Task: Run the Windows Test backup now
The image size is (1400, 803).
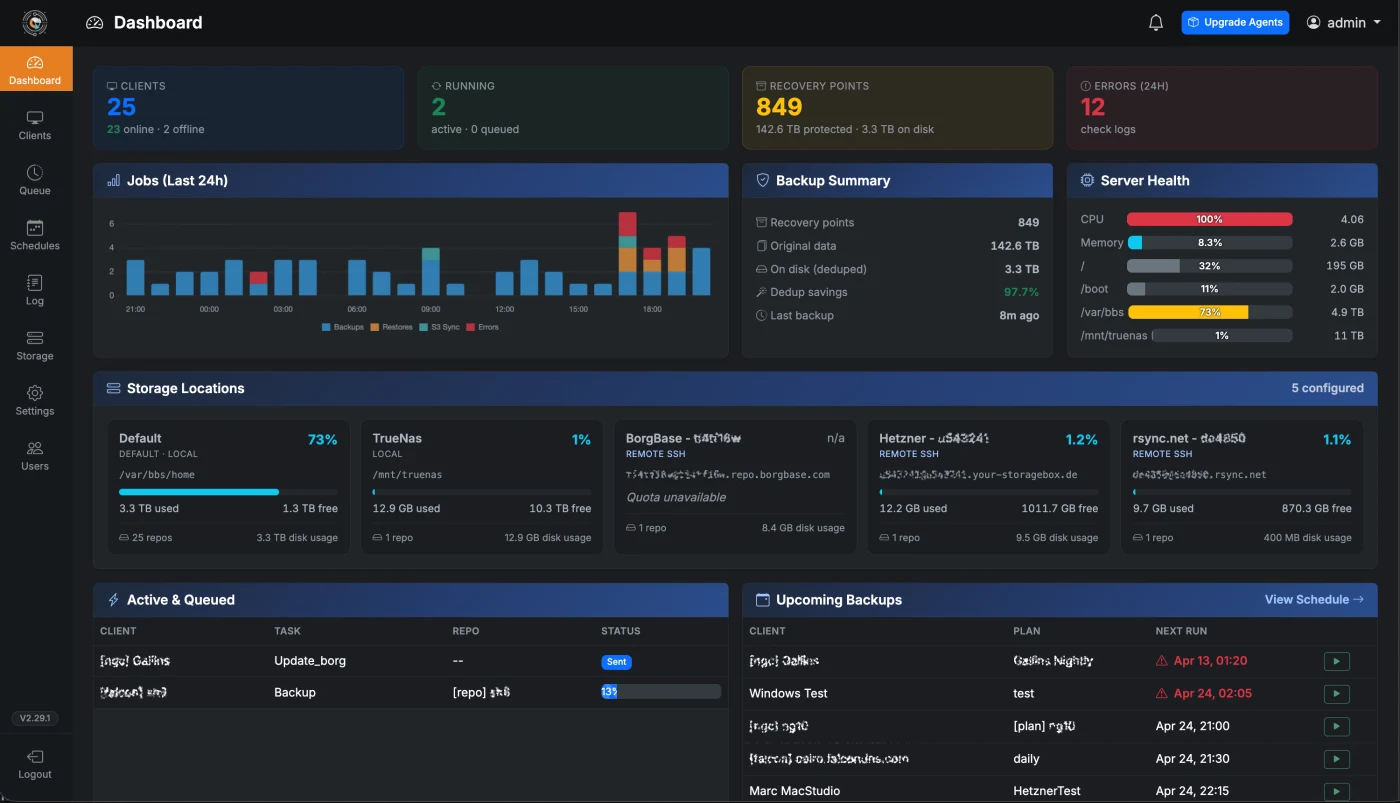Action: pos(1336,693)
